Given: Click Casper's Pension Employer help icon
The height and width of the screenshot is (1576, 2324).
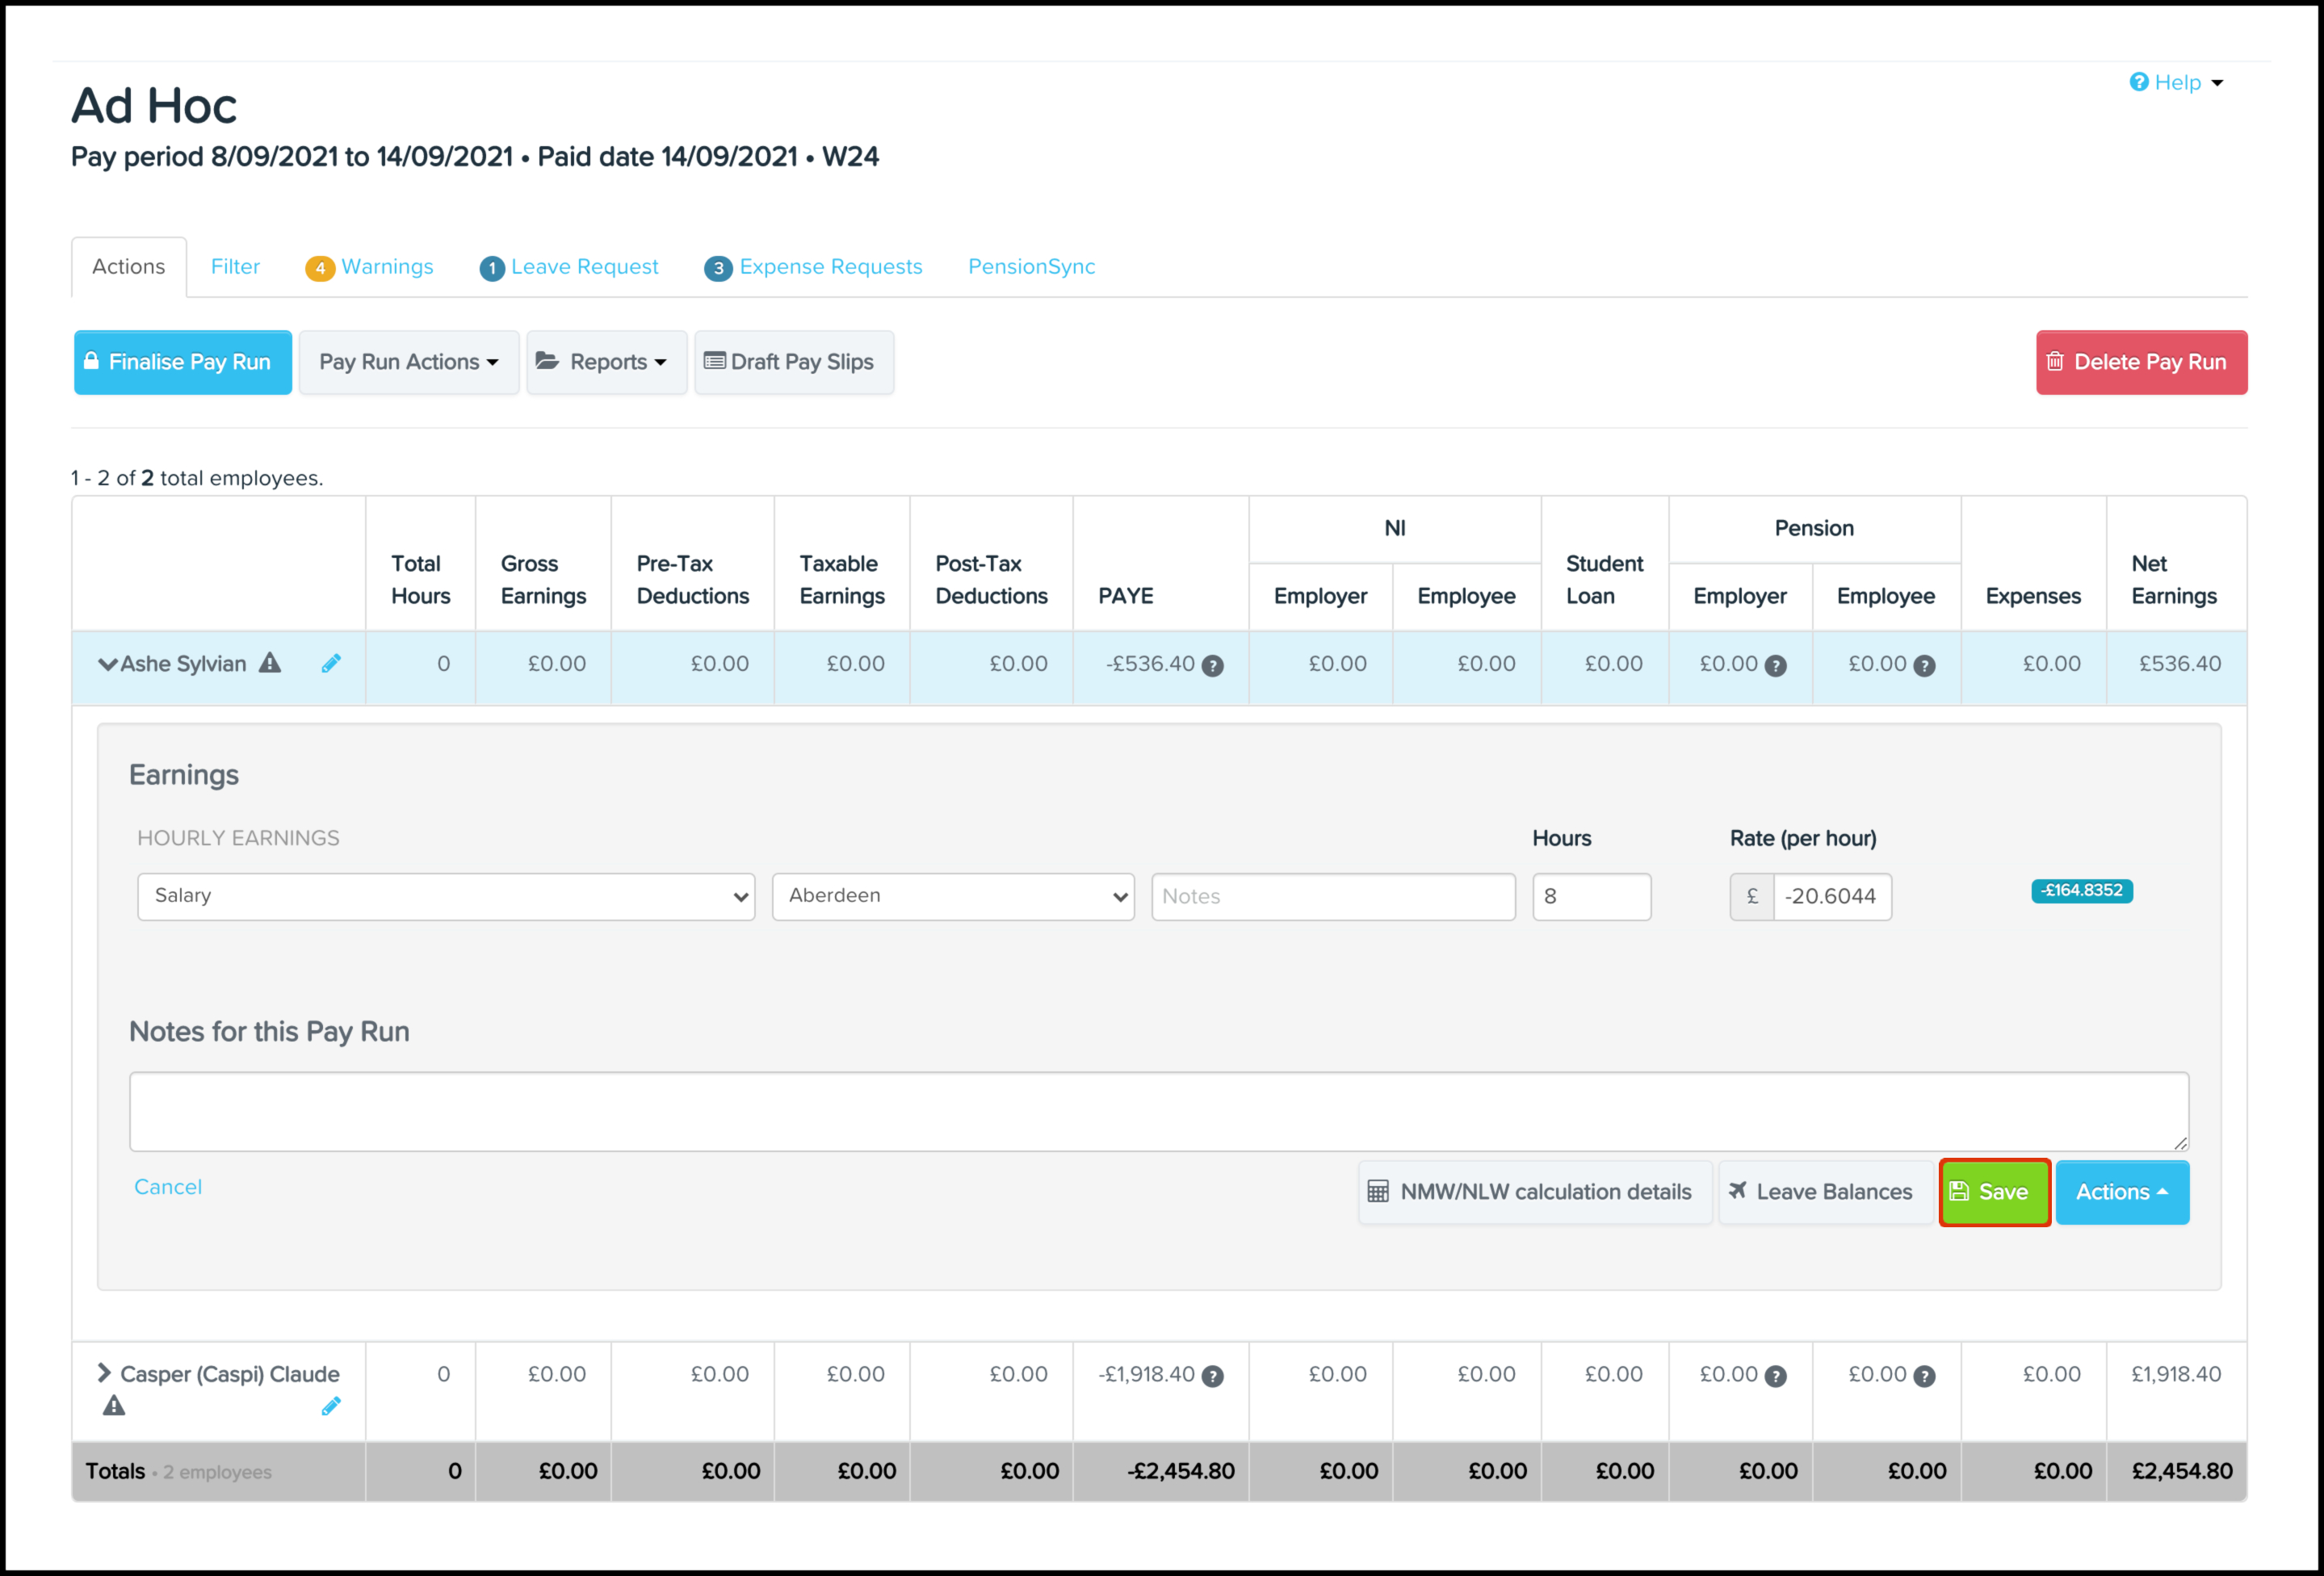Looking at the screenshot, I should point(1775,1377).
